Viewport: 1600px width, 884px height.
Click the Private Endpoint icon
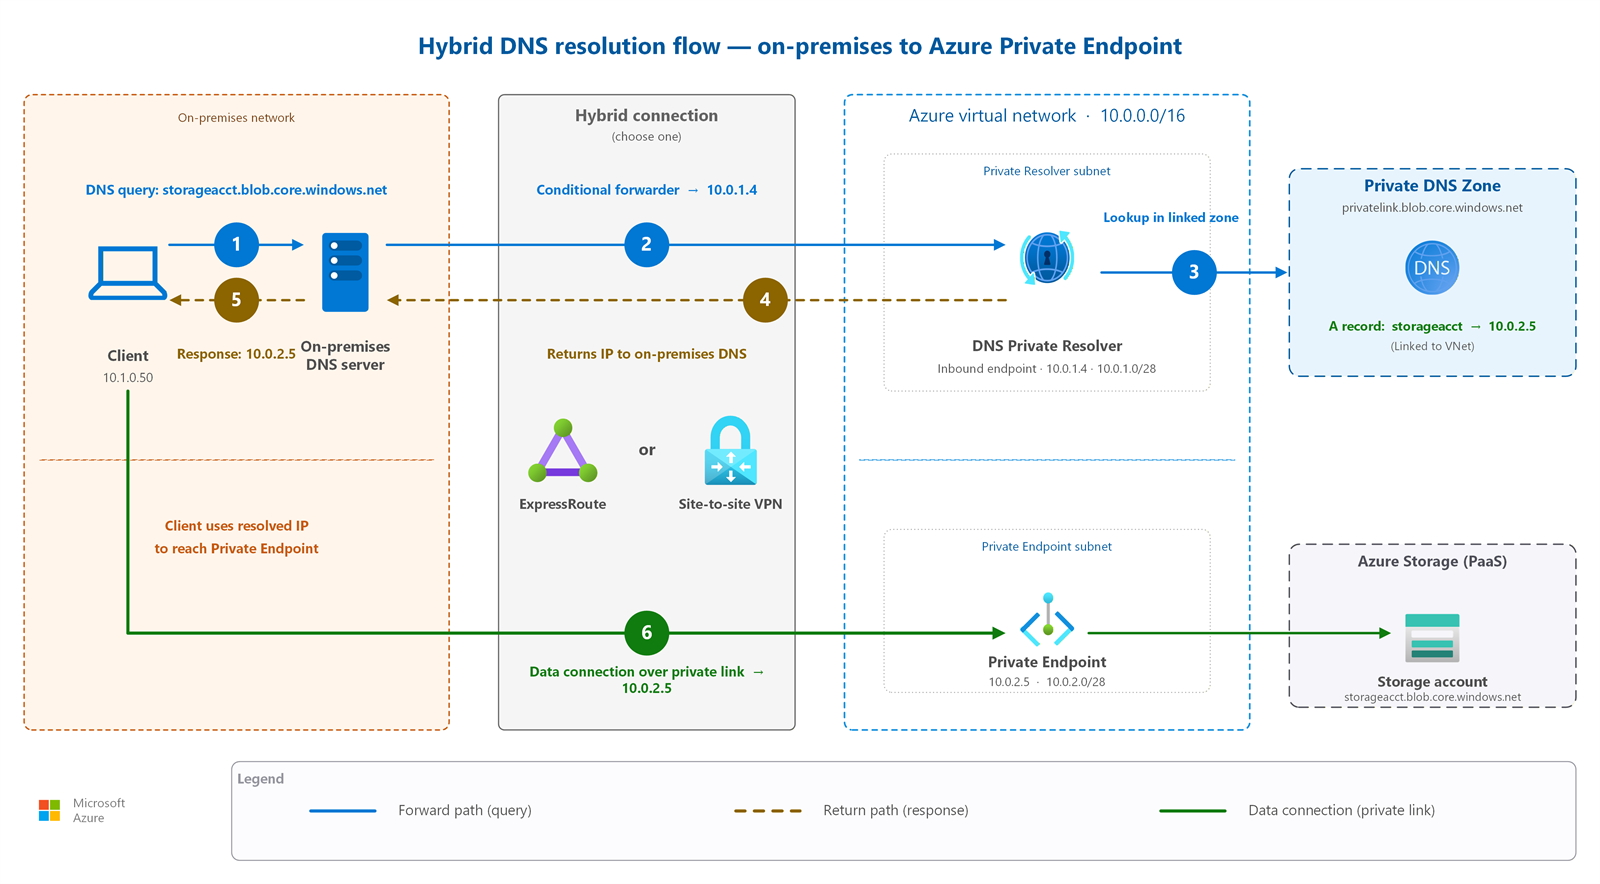[x=1047, y=619]
